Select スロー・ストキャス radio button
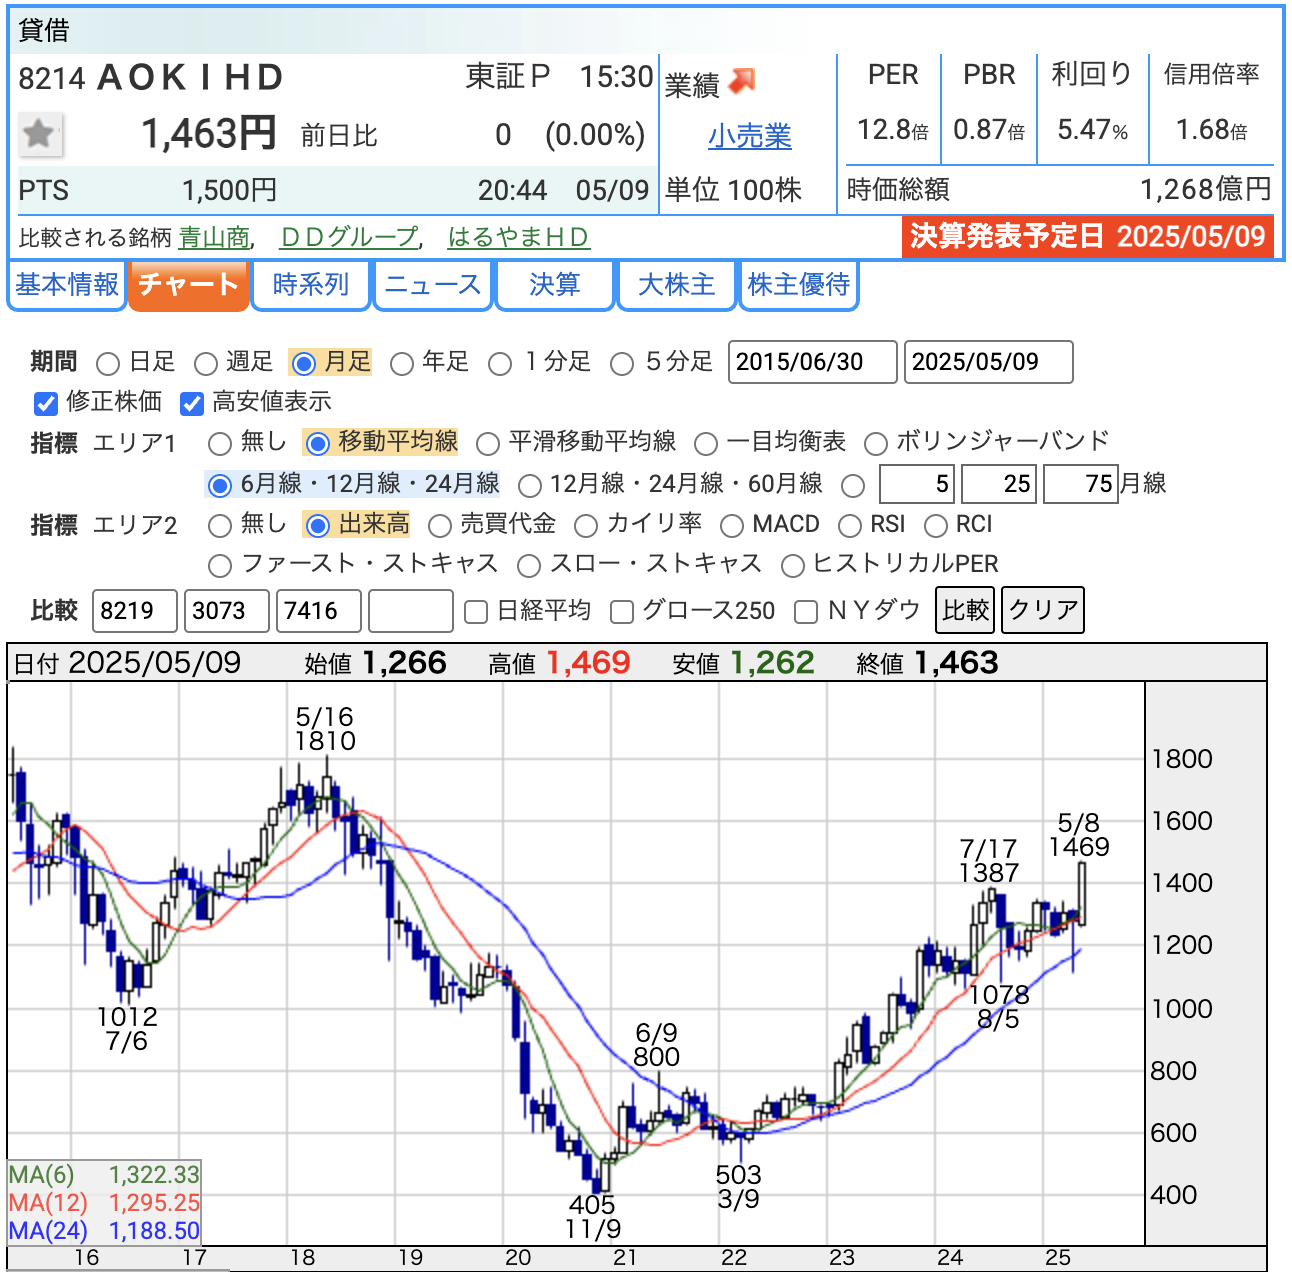Screen dimensions: 1292x1272 (x=529, y=566)
